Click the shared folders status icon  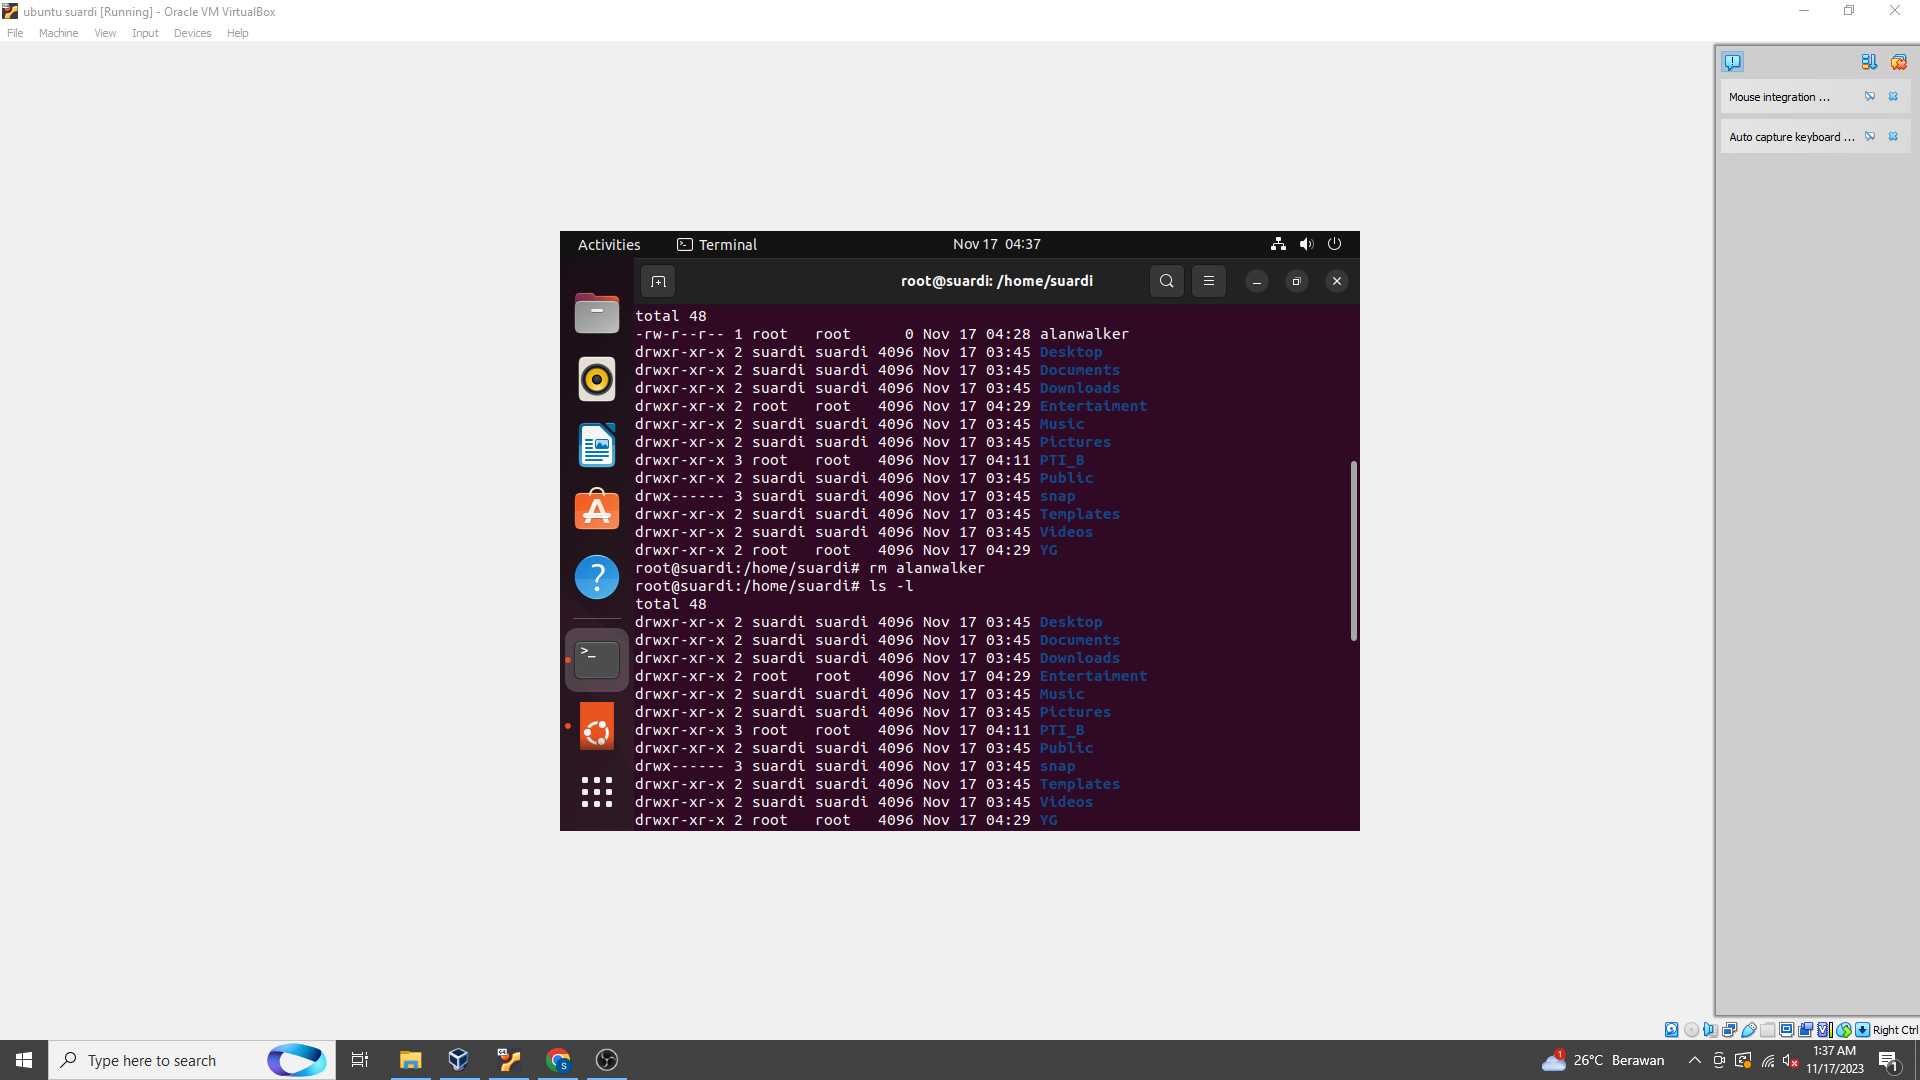pos(1767,1030)
